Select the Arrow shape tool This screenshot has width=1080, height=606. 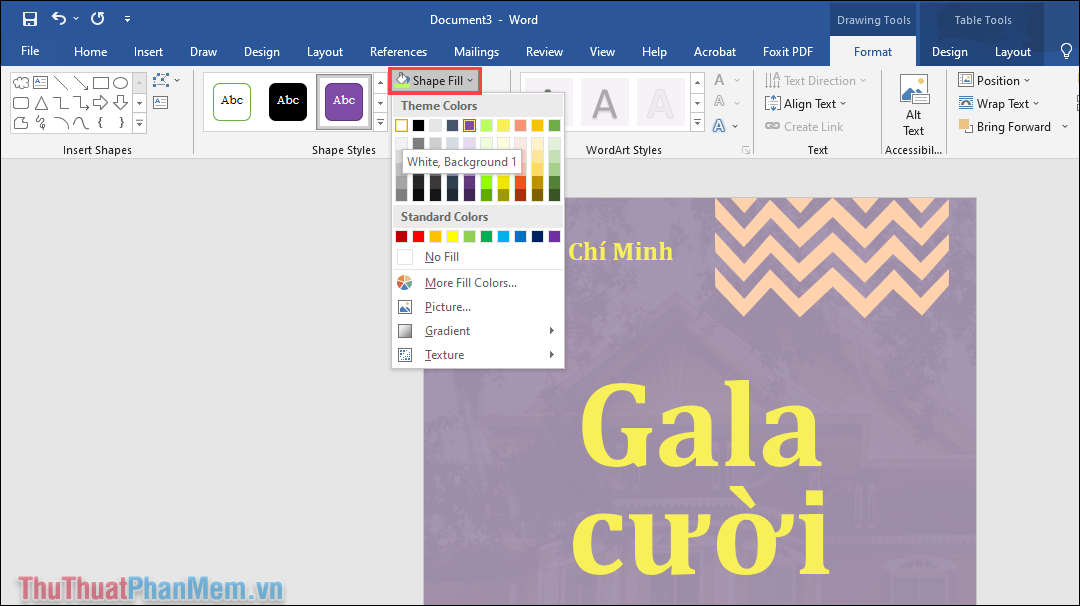(81, 83)
